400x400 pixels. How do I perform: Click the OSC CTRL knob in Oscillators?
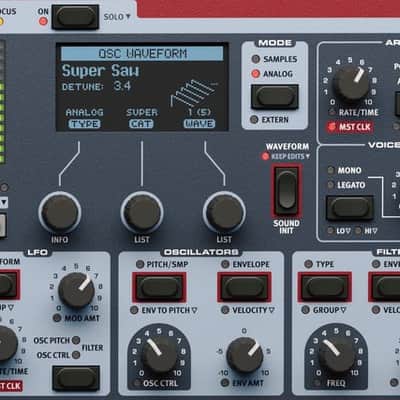(160, 355)
